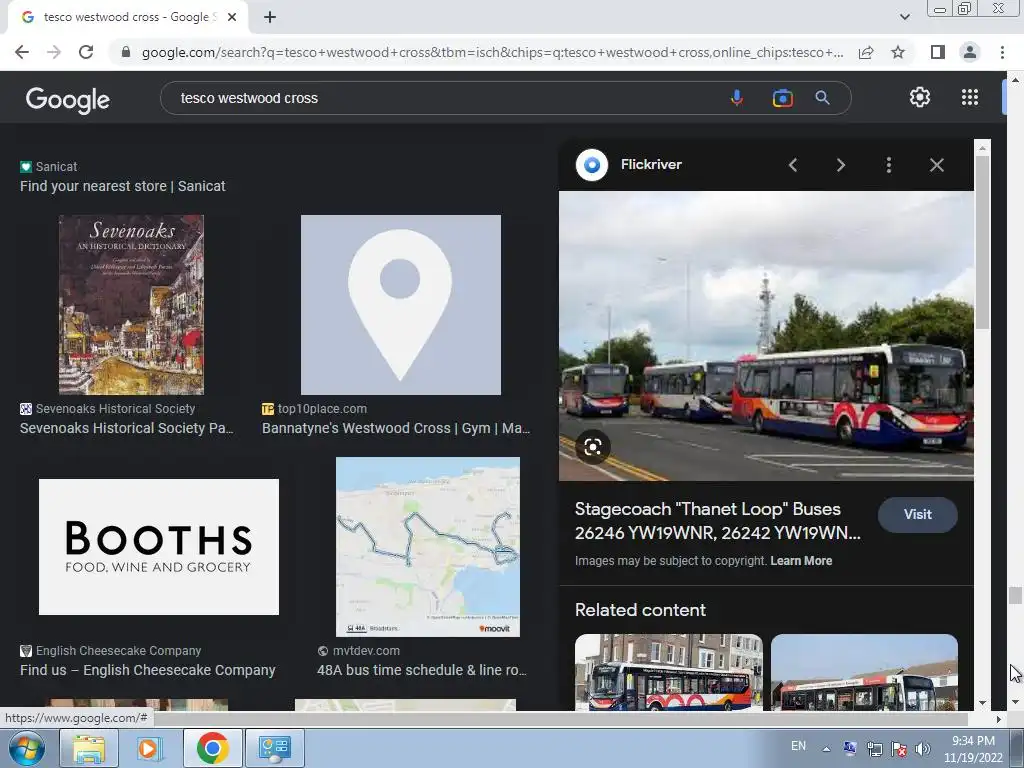
Task: Open the tab search dropdown arrow
Action: pos(904,17)
